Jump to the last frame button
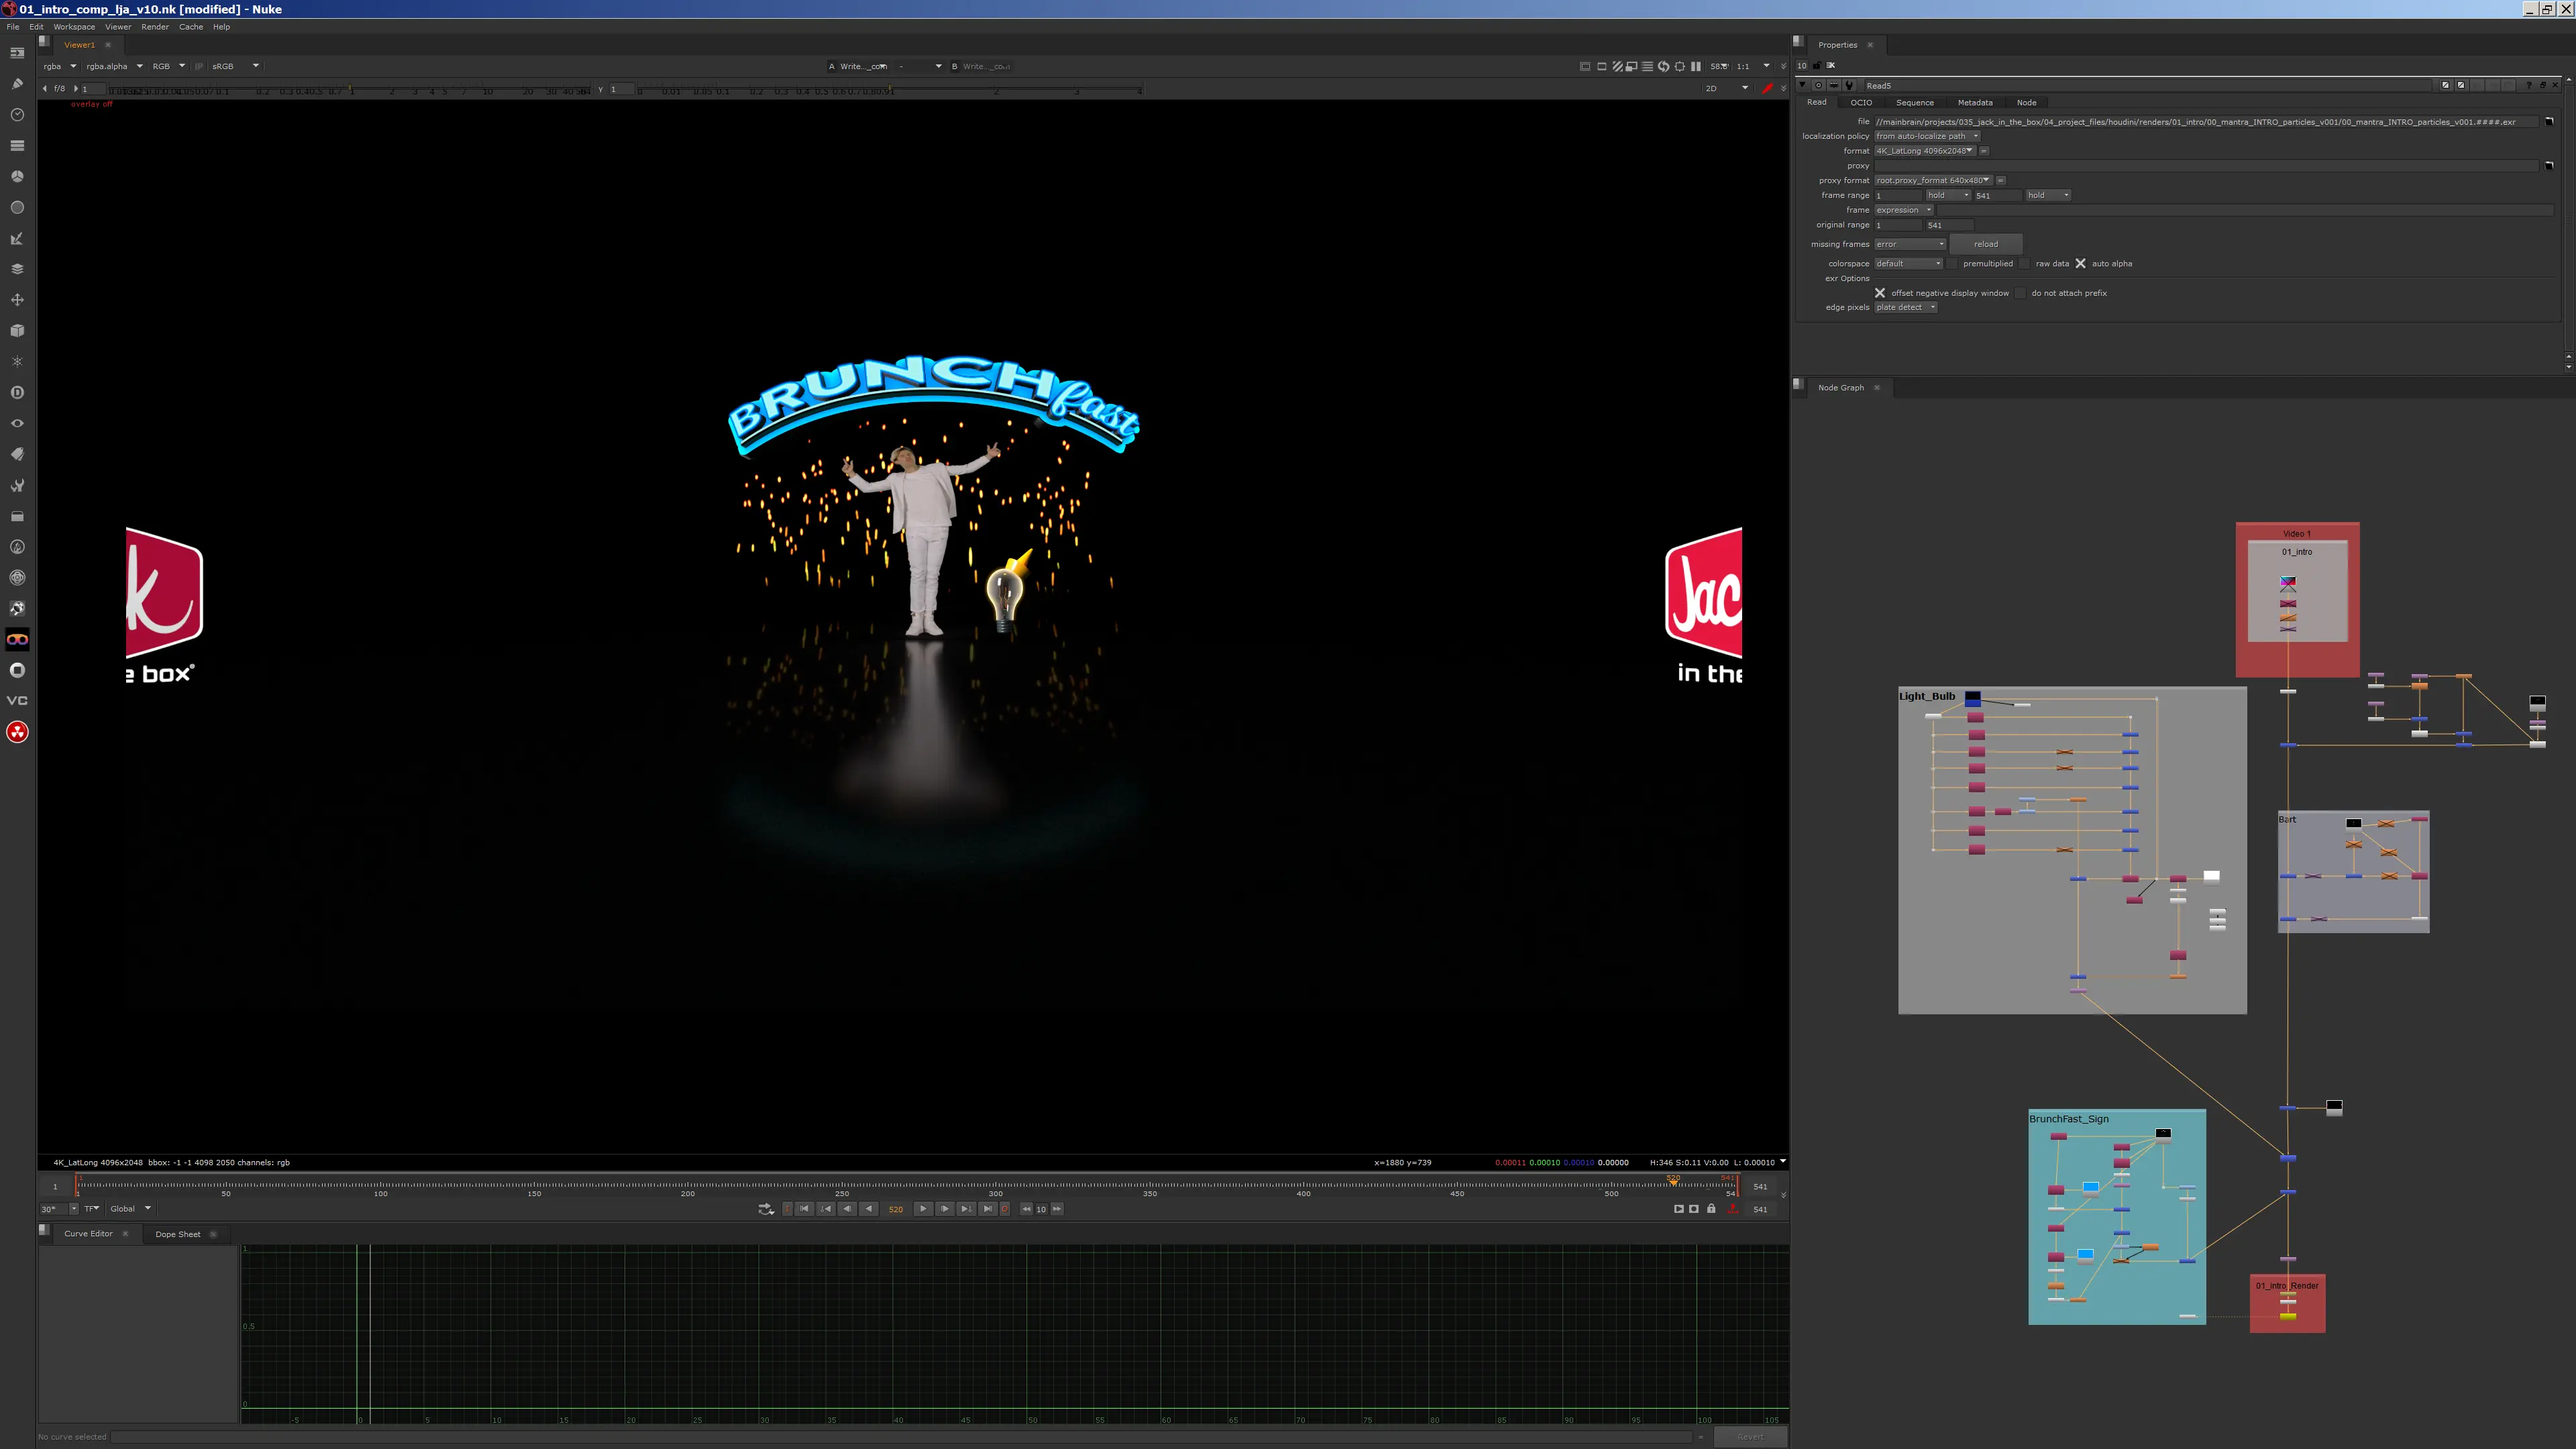 (987, 1209)
